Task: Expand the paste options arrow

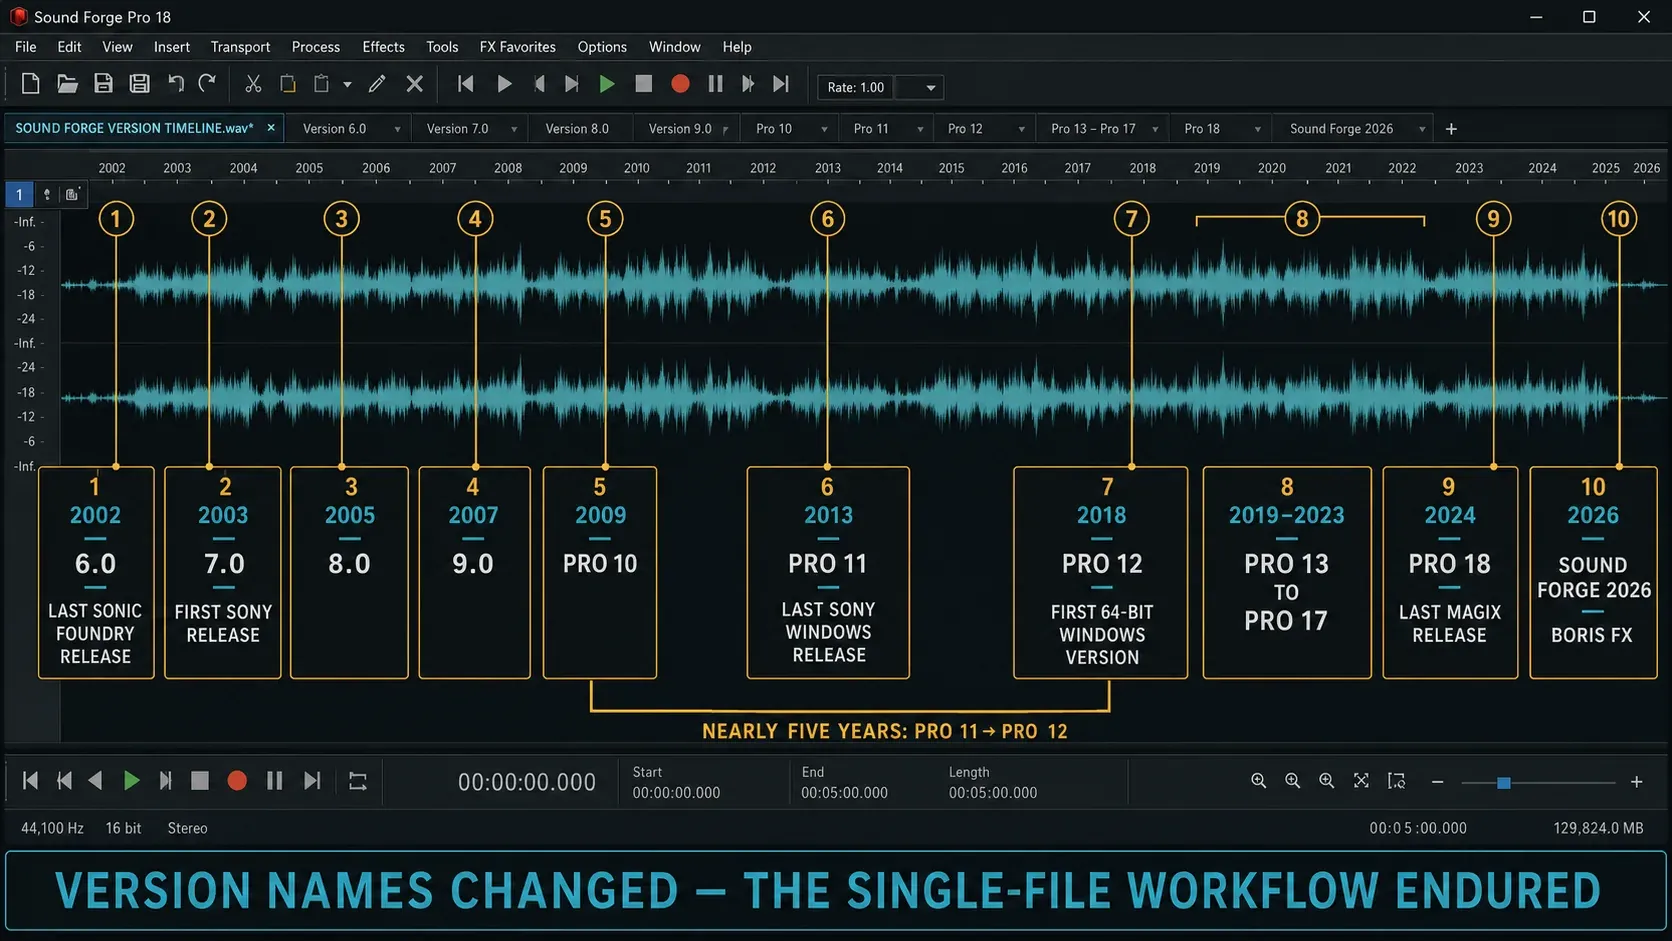Action: 347,85
